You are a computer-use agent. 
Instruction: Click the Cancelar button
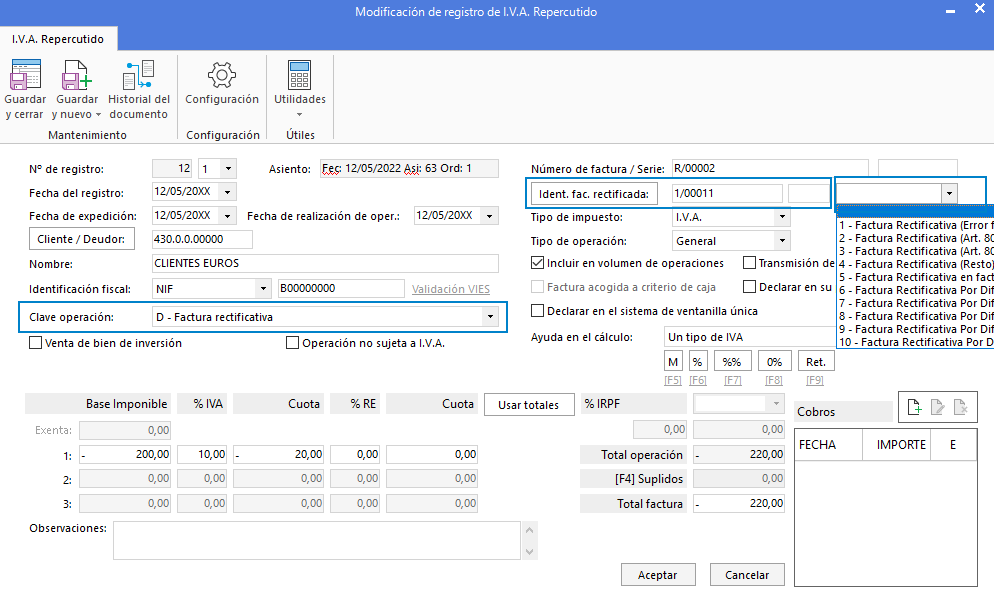pos(747,575)
